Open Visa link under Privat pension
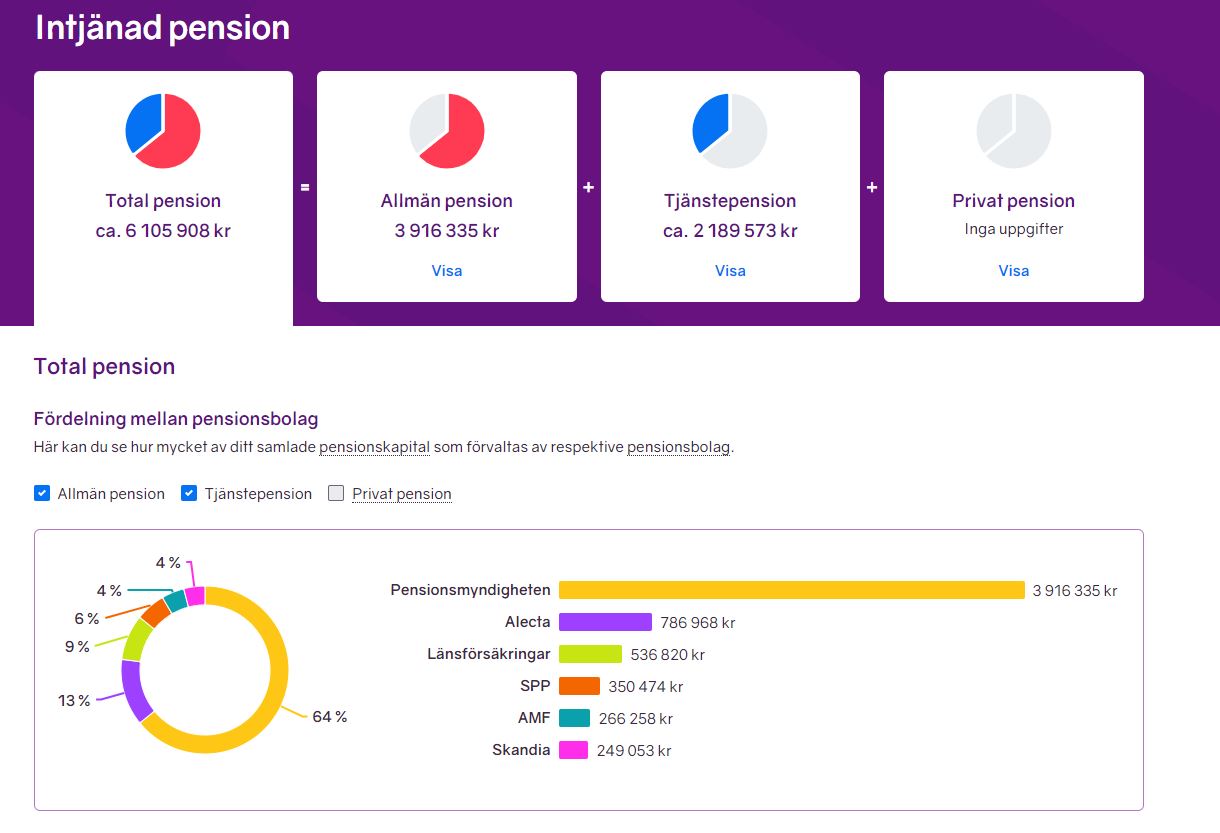The width and height of the screenshot is (1220, 833). point(1013,271)
